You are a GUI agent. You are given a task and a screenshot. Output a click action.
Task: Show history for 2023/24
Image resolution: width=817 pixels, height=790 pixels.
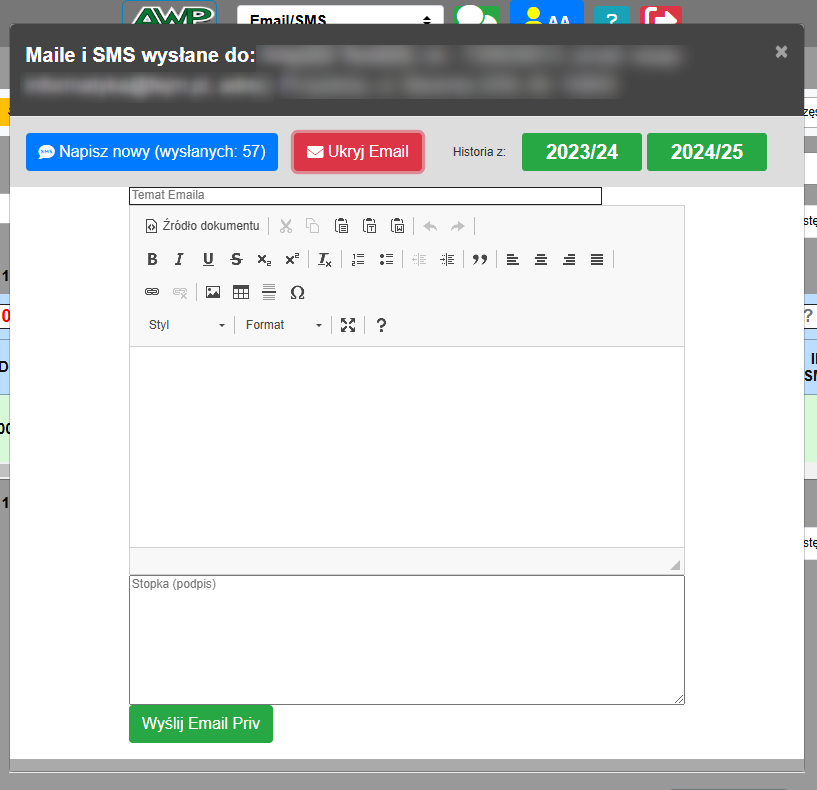(x=581, y=152)
